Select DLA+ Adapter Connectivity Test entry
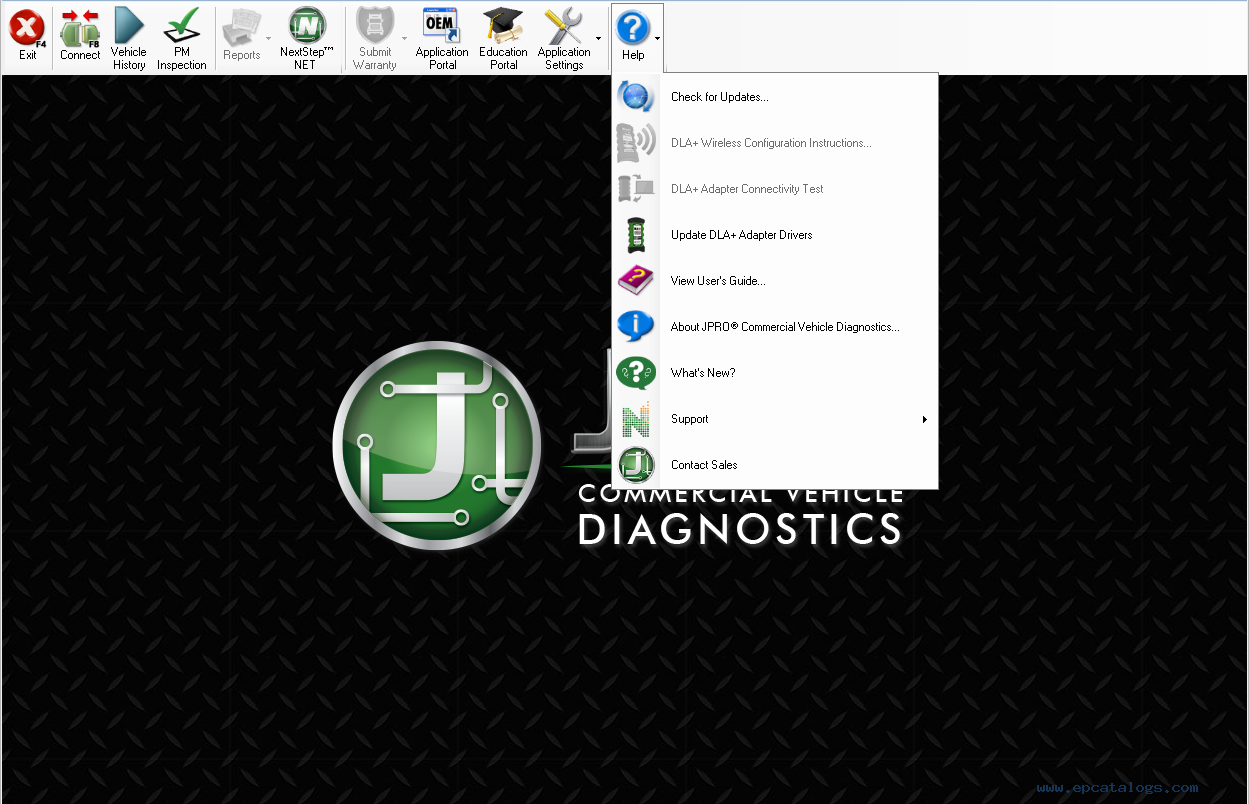The image size is (1249, 804). click(x=775, y=189)
